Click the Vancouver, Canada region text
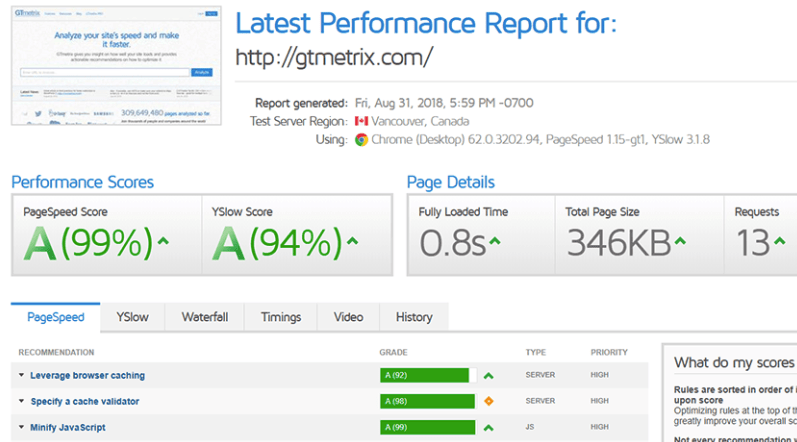Image resolution: width=797 pixels, height=442 pixels. [x=420, y=121]
